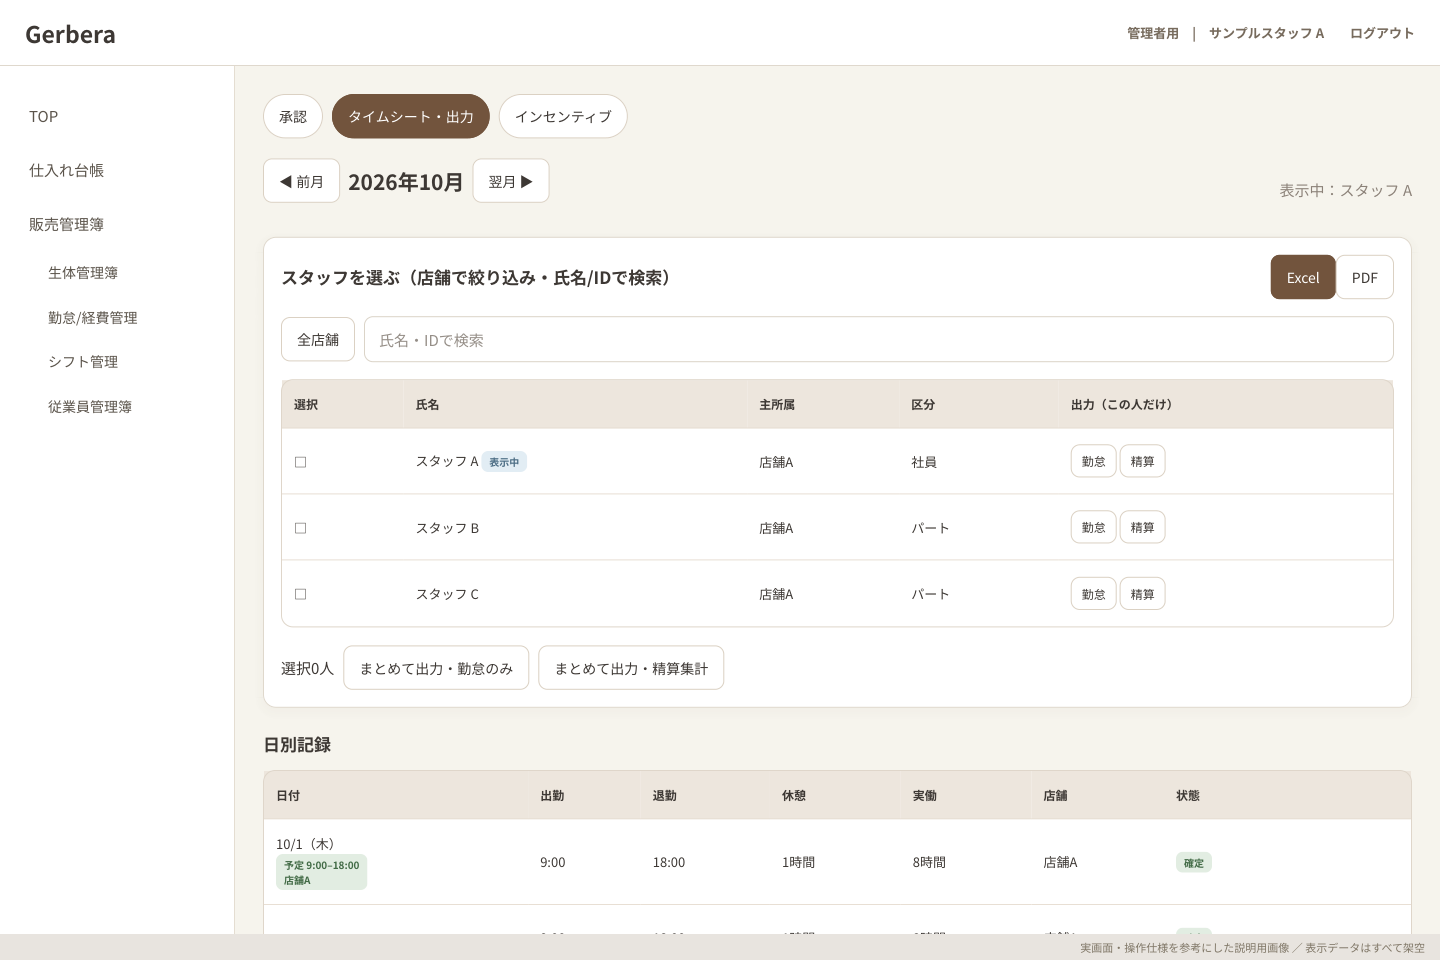Choose Excel output format
Viewport: 1440px width, 960px height.
(1303, 277)
